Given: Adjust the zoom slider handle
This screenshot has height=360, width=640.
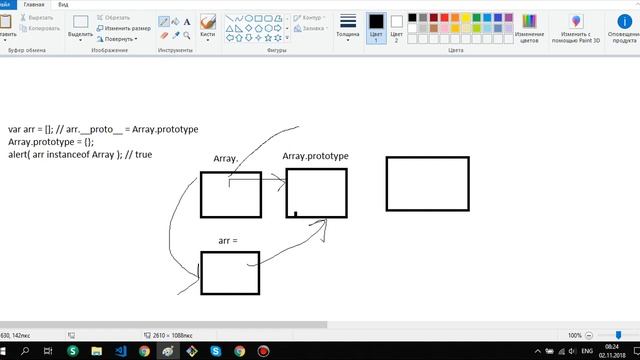Looking at the screenshot, I should pos(618,335).
